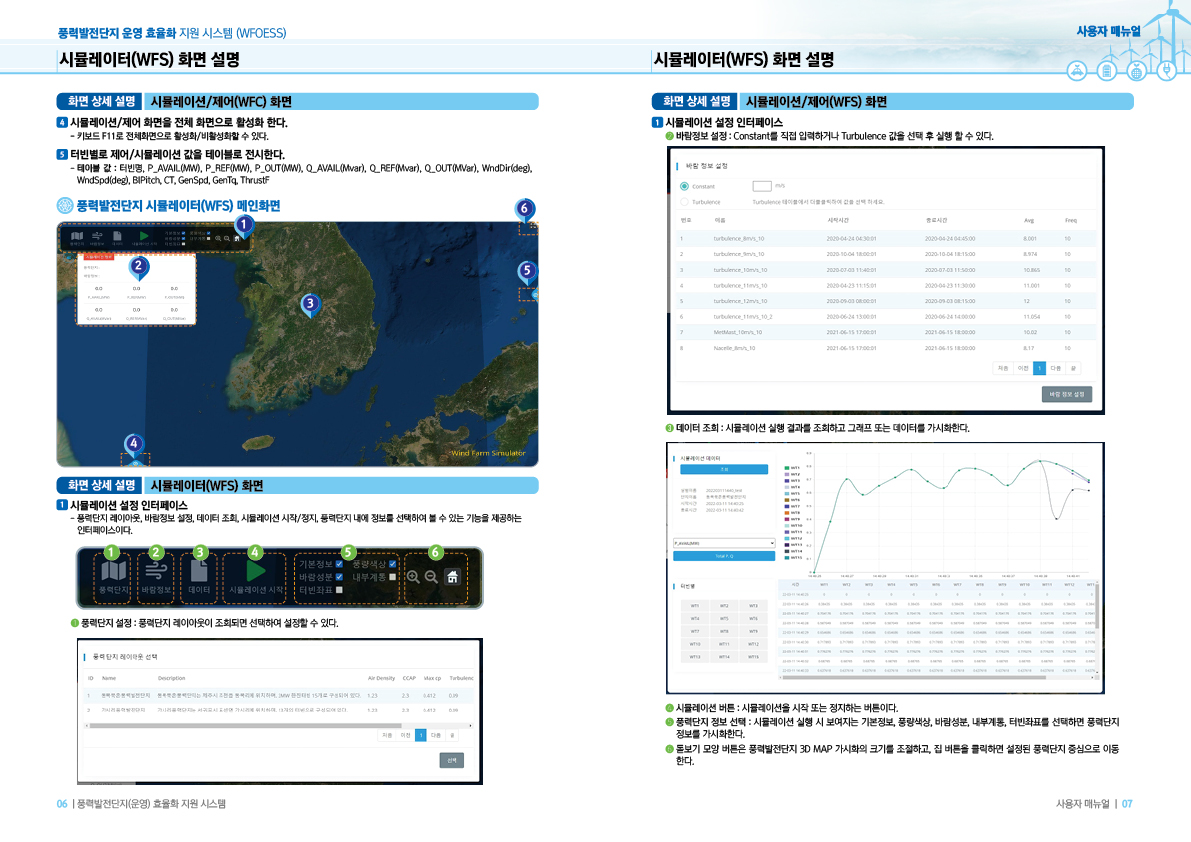Image resolution: width=1191 pixels, height=842 pixels.
Task: Click the Avg column header
Action: point(1029,220)
